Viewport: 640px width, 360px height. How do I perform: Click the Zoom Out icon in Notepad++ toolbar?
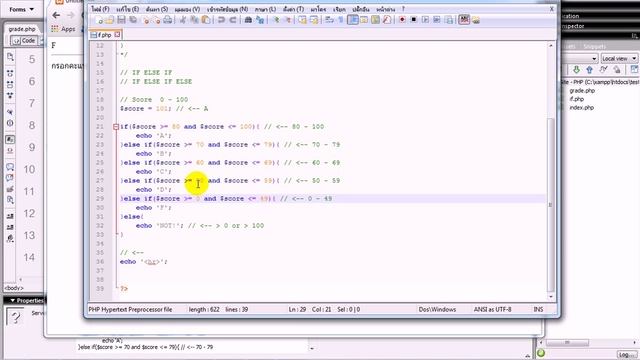point(287,20)
